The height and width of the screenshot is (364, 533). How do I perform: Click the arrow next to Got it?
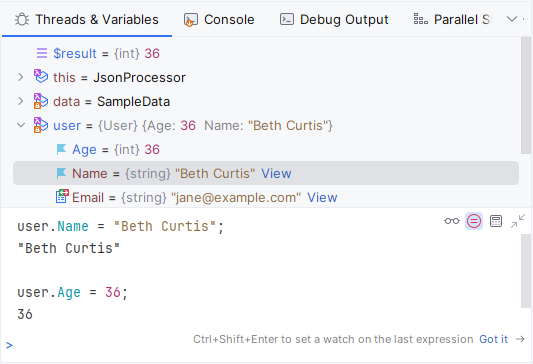pyautogui.click(x=520, y=339)
